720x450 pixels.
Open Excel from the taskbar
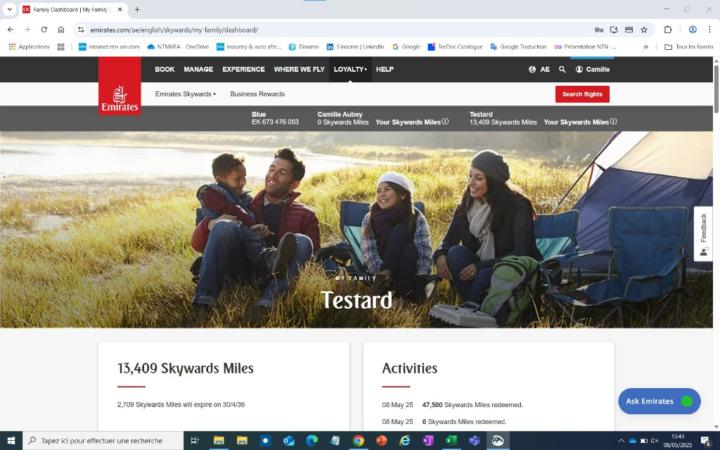451,441
